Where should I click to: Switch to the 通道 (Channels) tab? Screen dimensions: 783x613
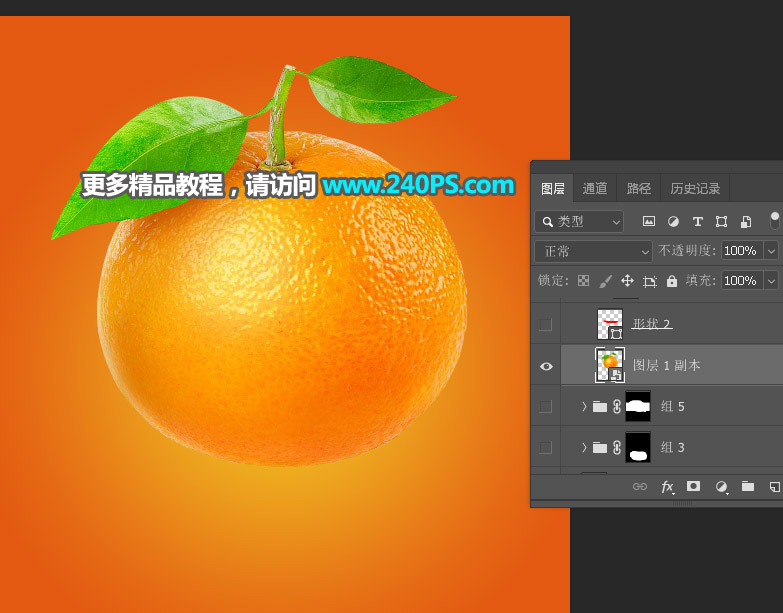click(594, 188)
